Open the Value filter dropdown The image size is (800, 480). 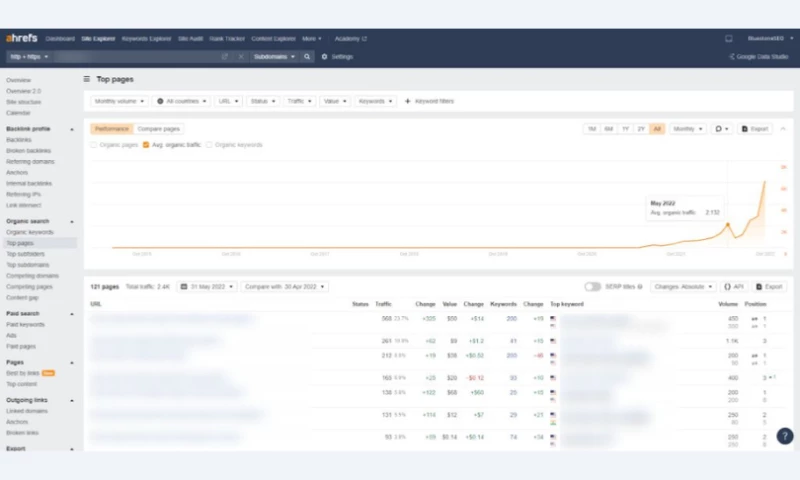pyautogui.click(x=335, y=101)
